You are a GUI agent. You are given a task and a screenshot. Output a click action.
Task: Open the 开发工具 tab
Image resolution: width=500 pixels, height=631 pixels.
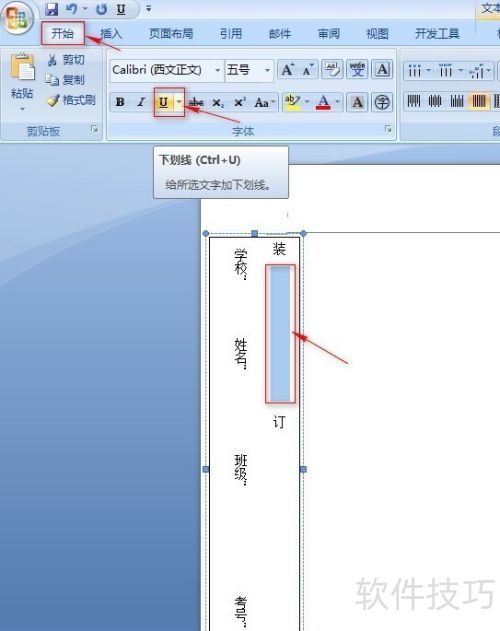437,33
